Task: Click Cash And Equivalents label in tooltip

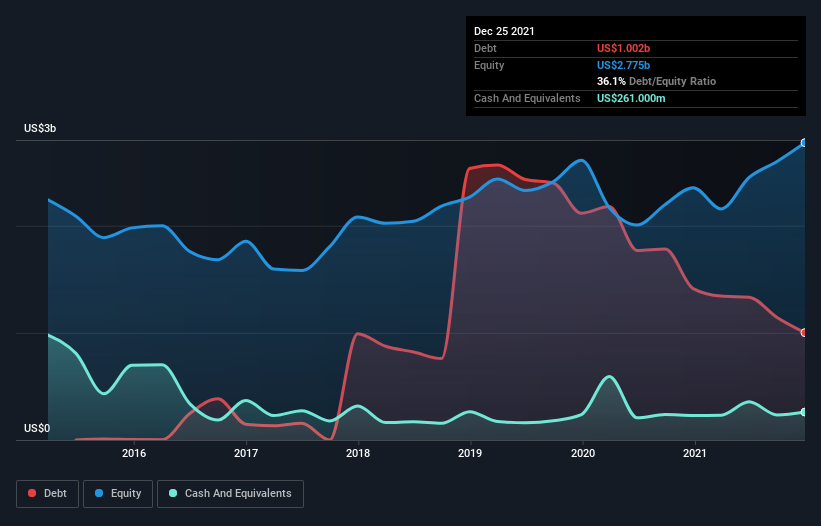Action: pyautogui.click(x=527, y=98)
